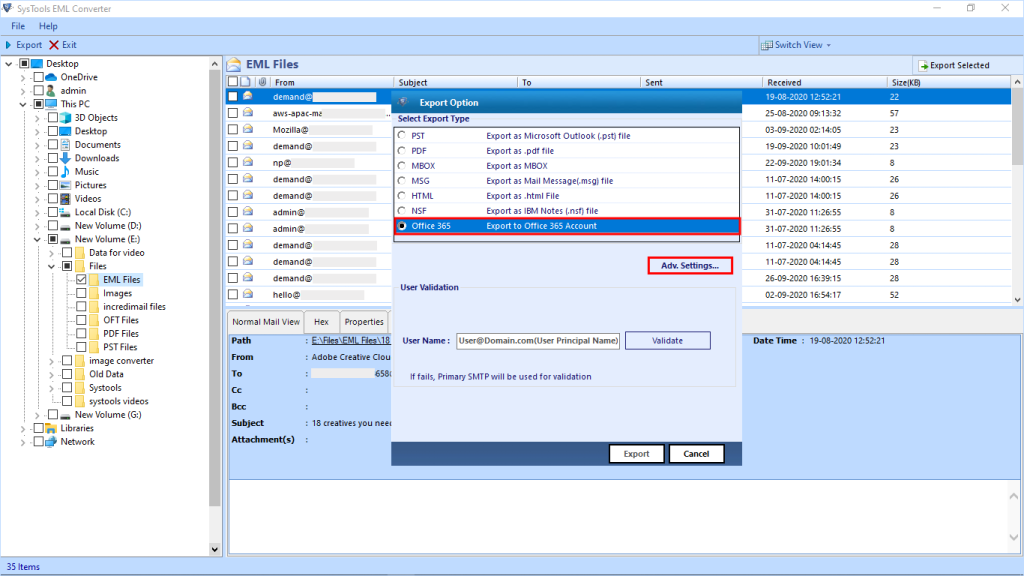Viewport: 1024px width, 576px height.
Task: Open Adv. Settings in Export Option dialog
Action: 690,266
